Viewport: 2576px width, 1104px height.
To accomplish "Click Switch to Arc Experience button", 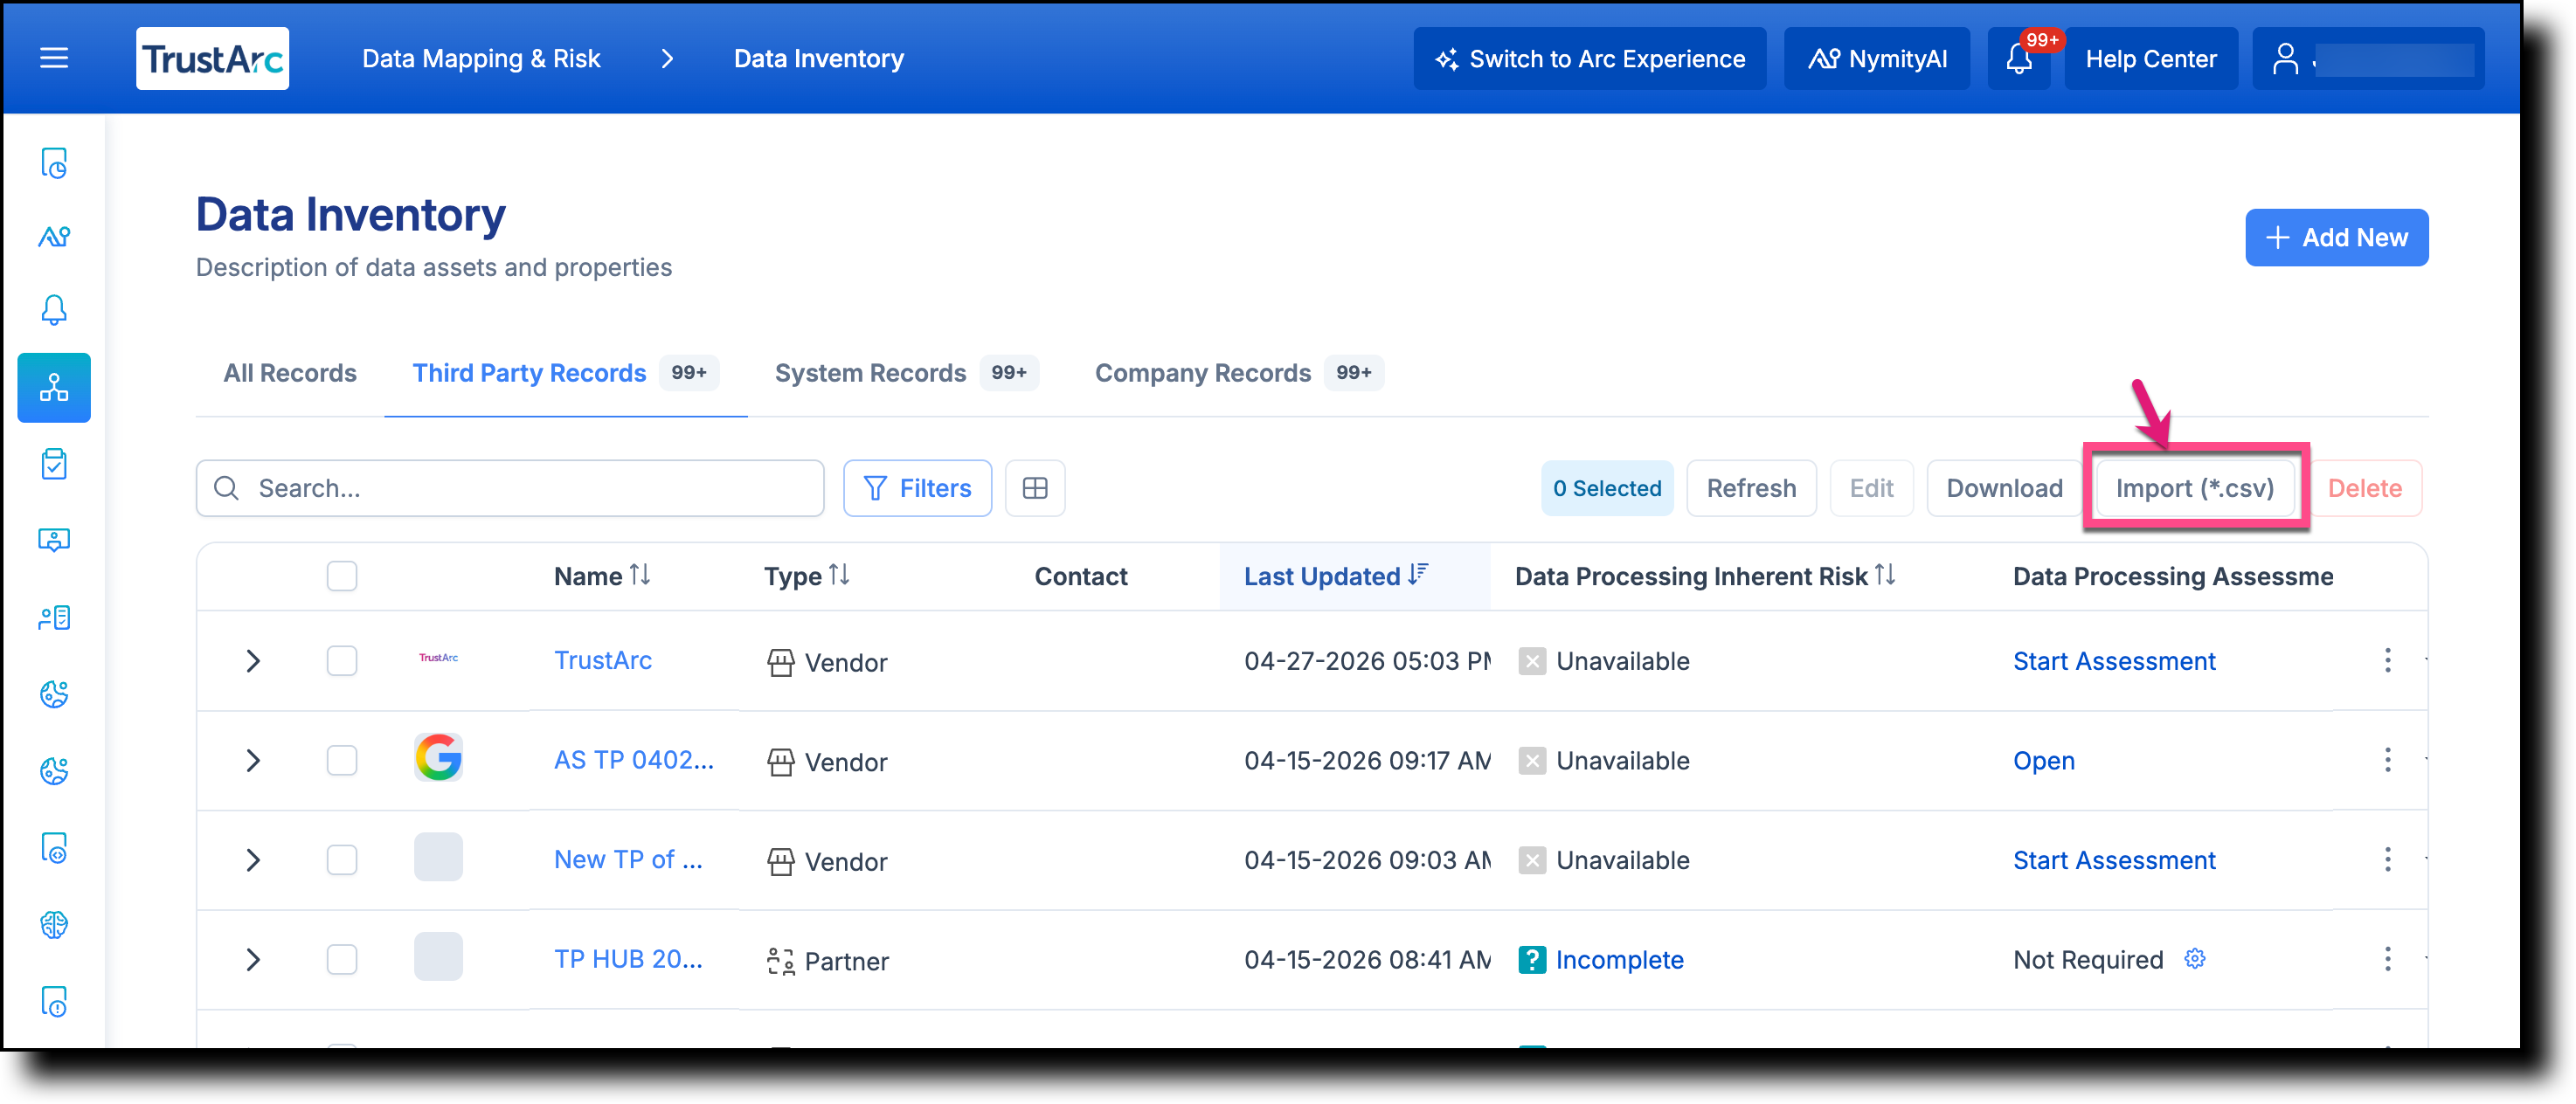I will 1590,59.
